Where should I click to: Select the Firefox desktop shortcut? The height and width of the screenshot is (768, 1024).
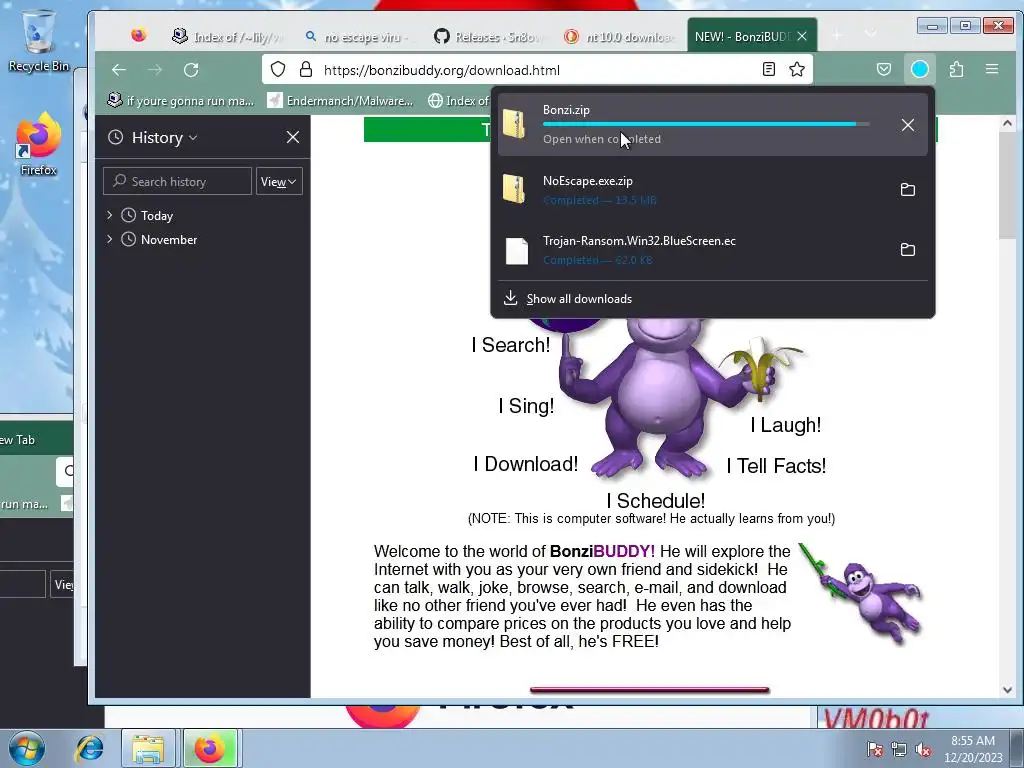click(x=39, y=144)
